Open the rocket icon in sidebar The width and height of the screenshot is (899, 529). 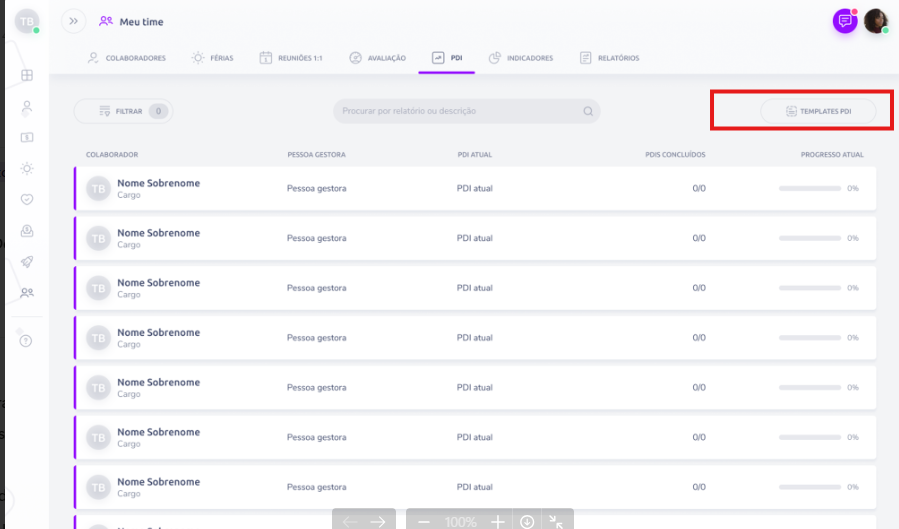(x=27, y=262)
